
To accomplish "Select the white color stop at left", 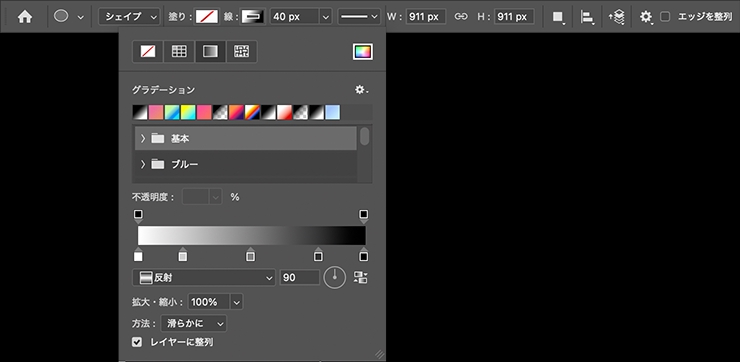I will point(138,254).
